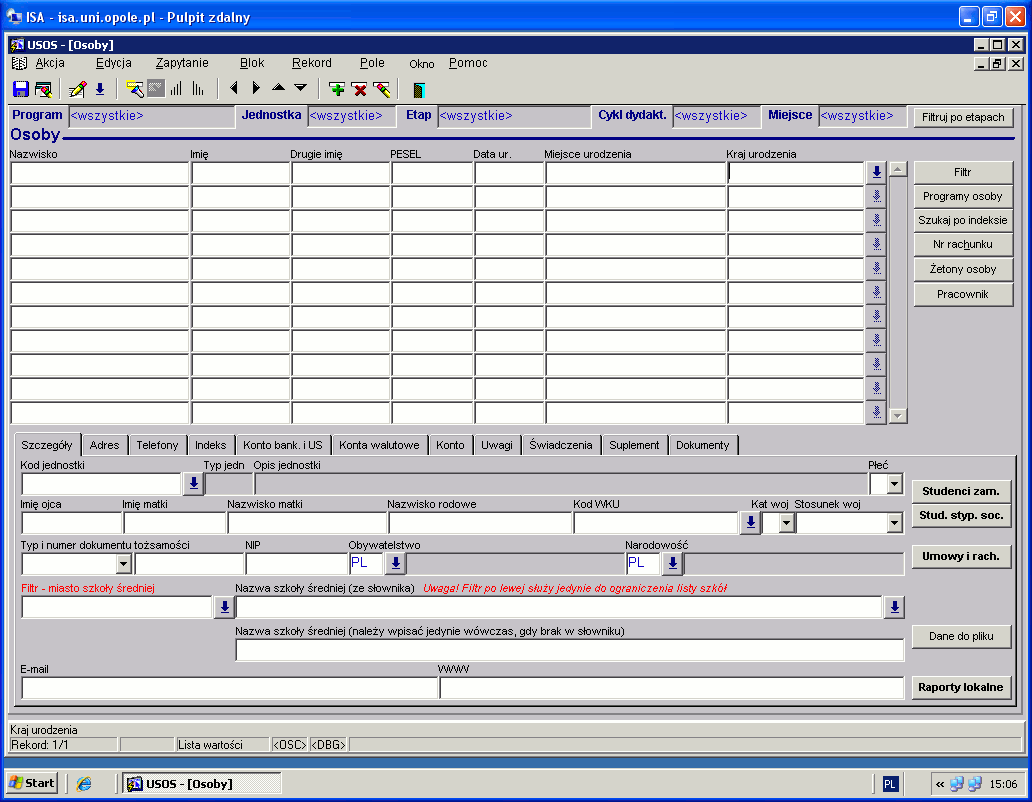The image size is (1032, 802).
Task: Click the Programy osoby button
Action: [963, 196]
